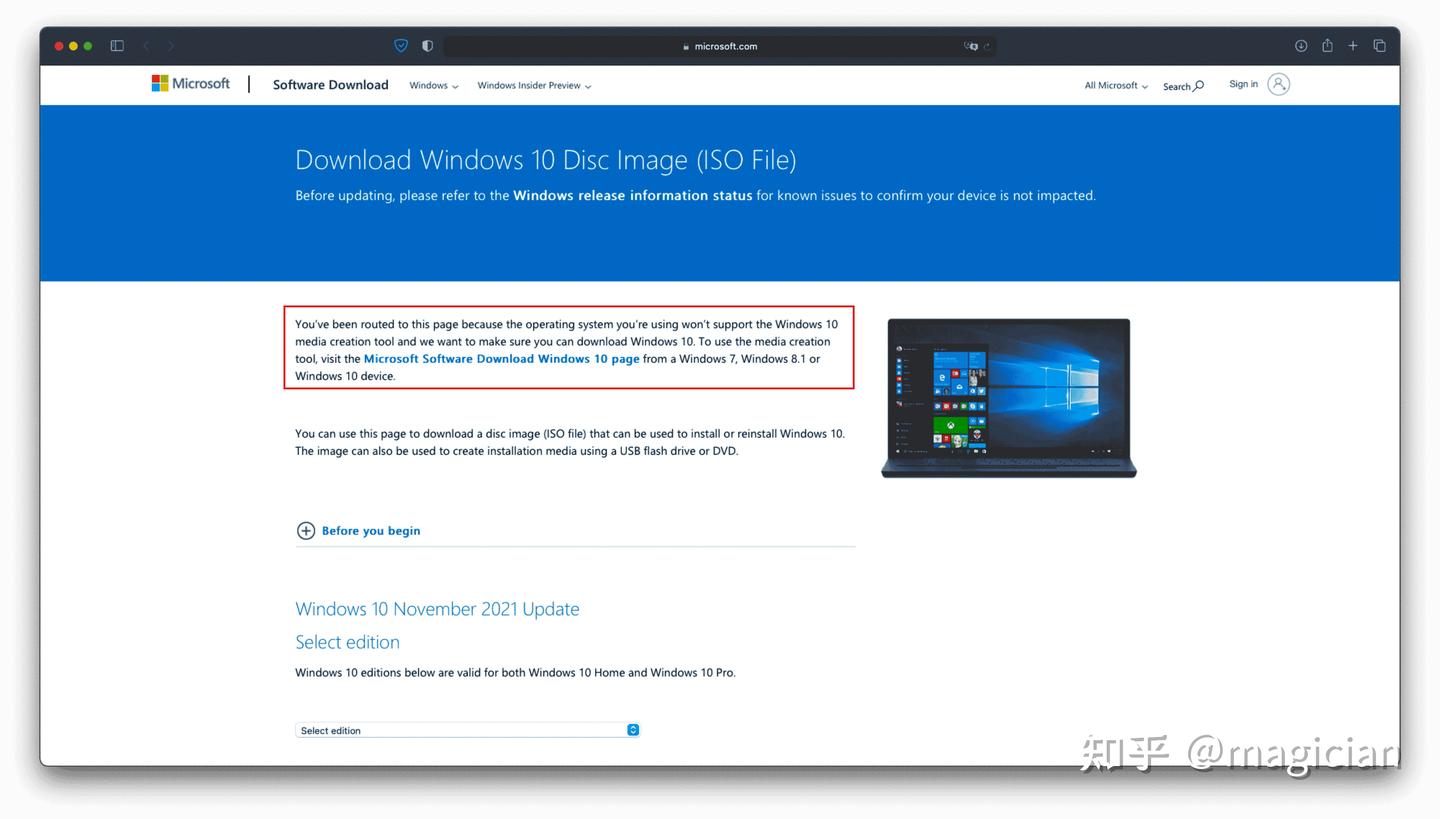Show the tab overview icon
This screenshot has width=1440, height=819.
pyautogui.click(x=1380, y=45)
